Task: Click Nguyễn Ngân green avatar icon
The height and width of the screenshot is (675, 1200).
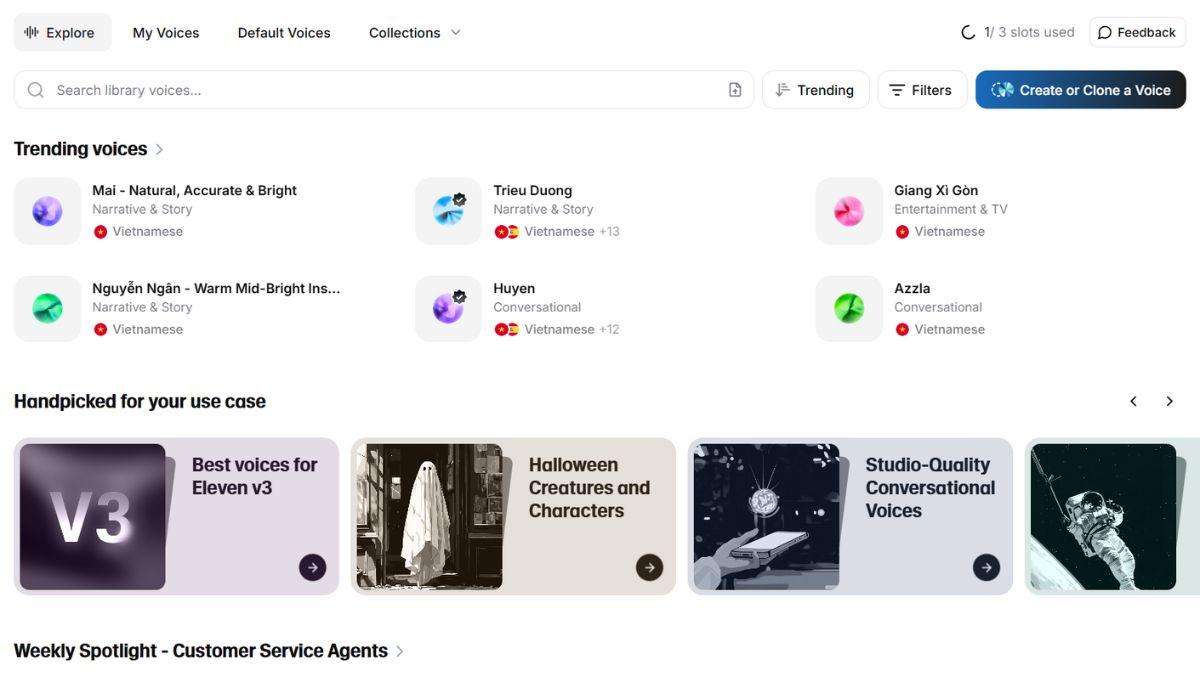Action: pos(47,309)
